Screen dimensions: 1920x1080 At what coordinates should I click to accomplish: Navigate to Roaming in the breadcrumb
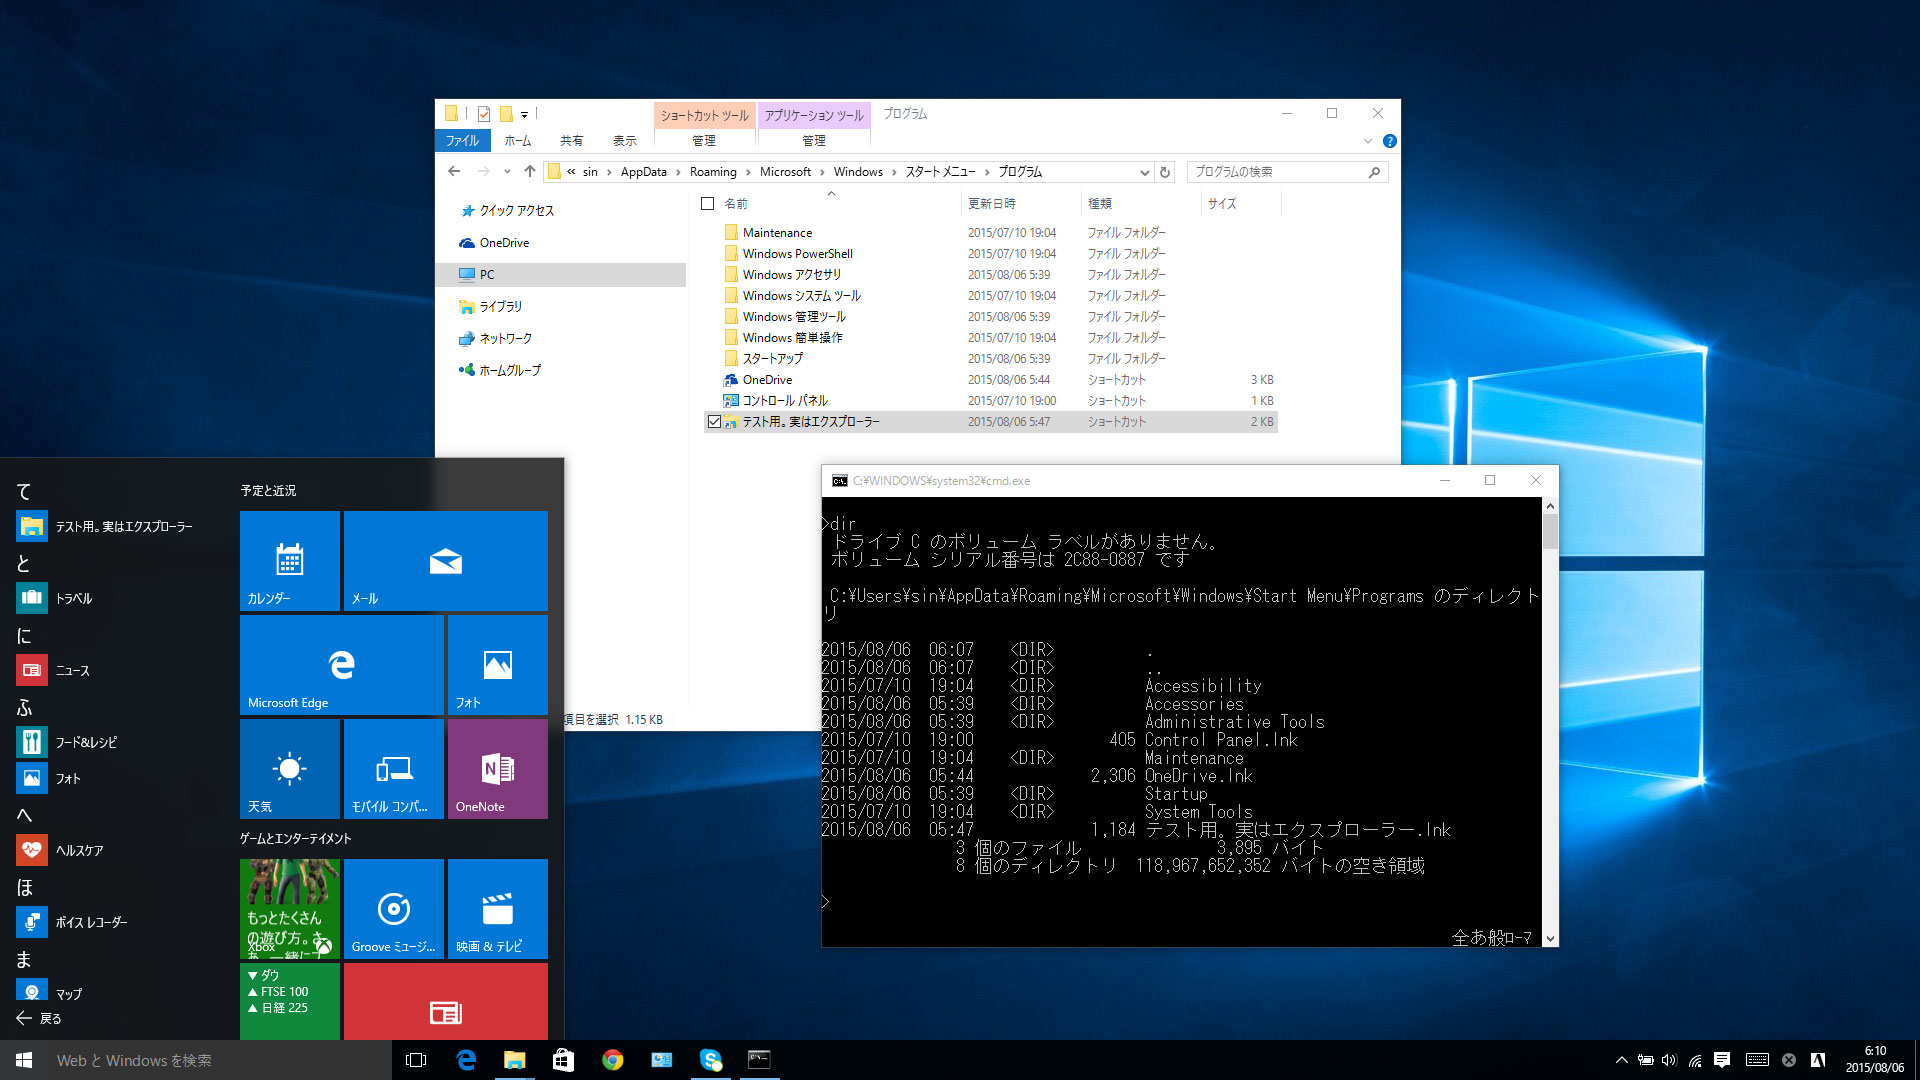click(713, 172)
